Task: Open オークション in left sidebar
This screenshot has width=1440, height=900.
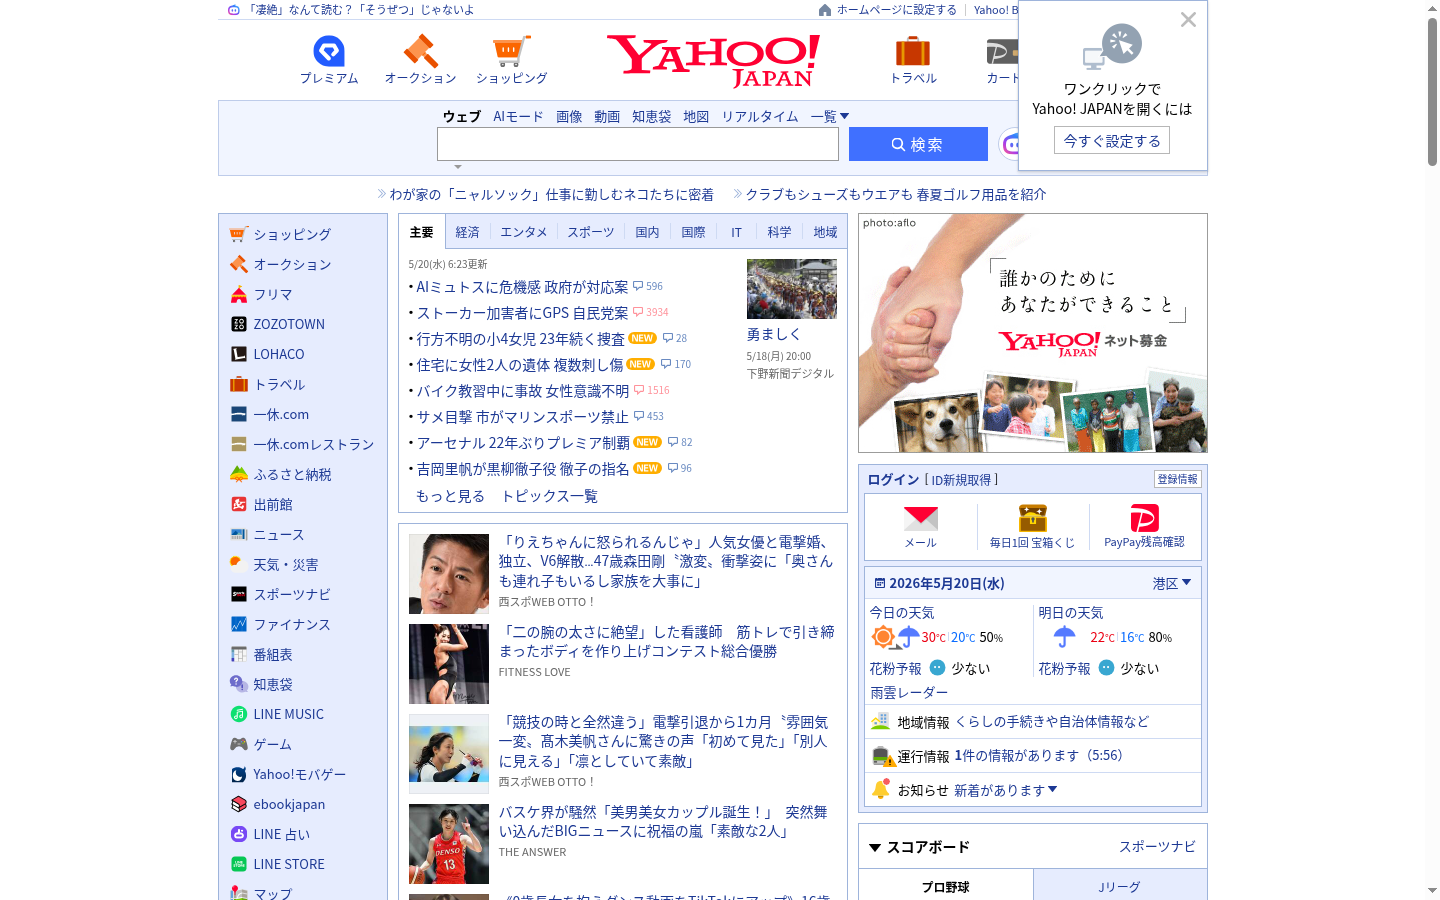Action: click(292, 264)
